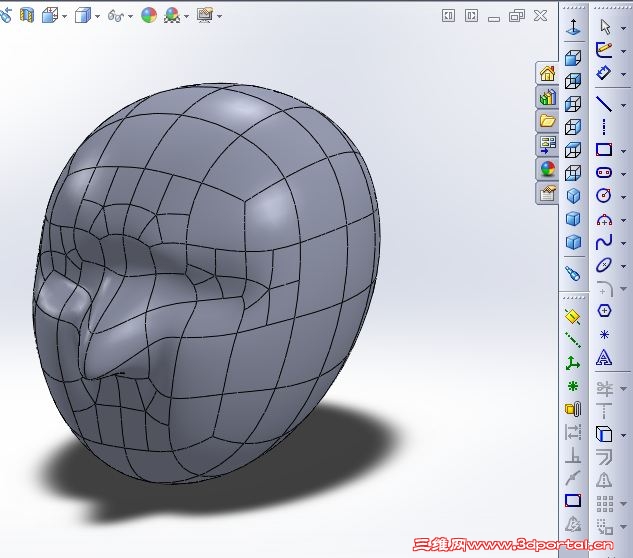Start a sketch with the Sketch tool

604,50
